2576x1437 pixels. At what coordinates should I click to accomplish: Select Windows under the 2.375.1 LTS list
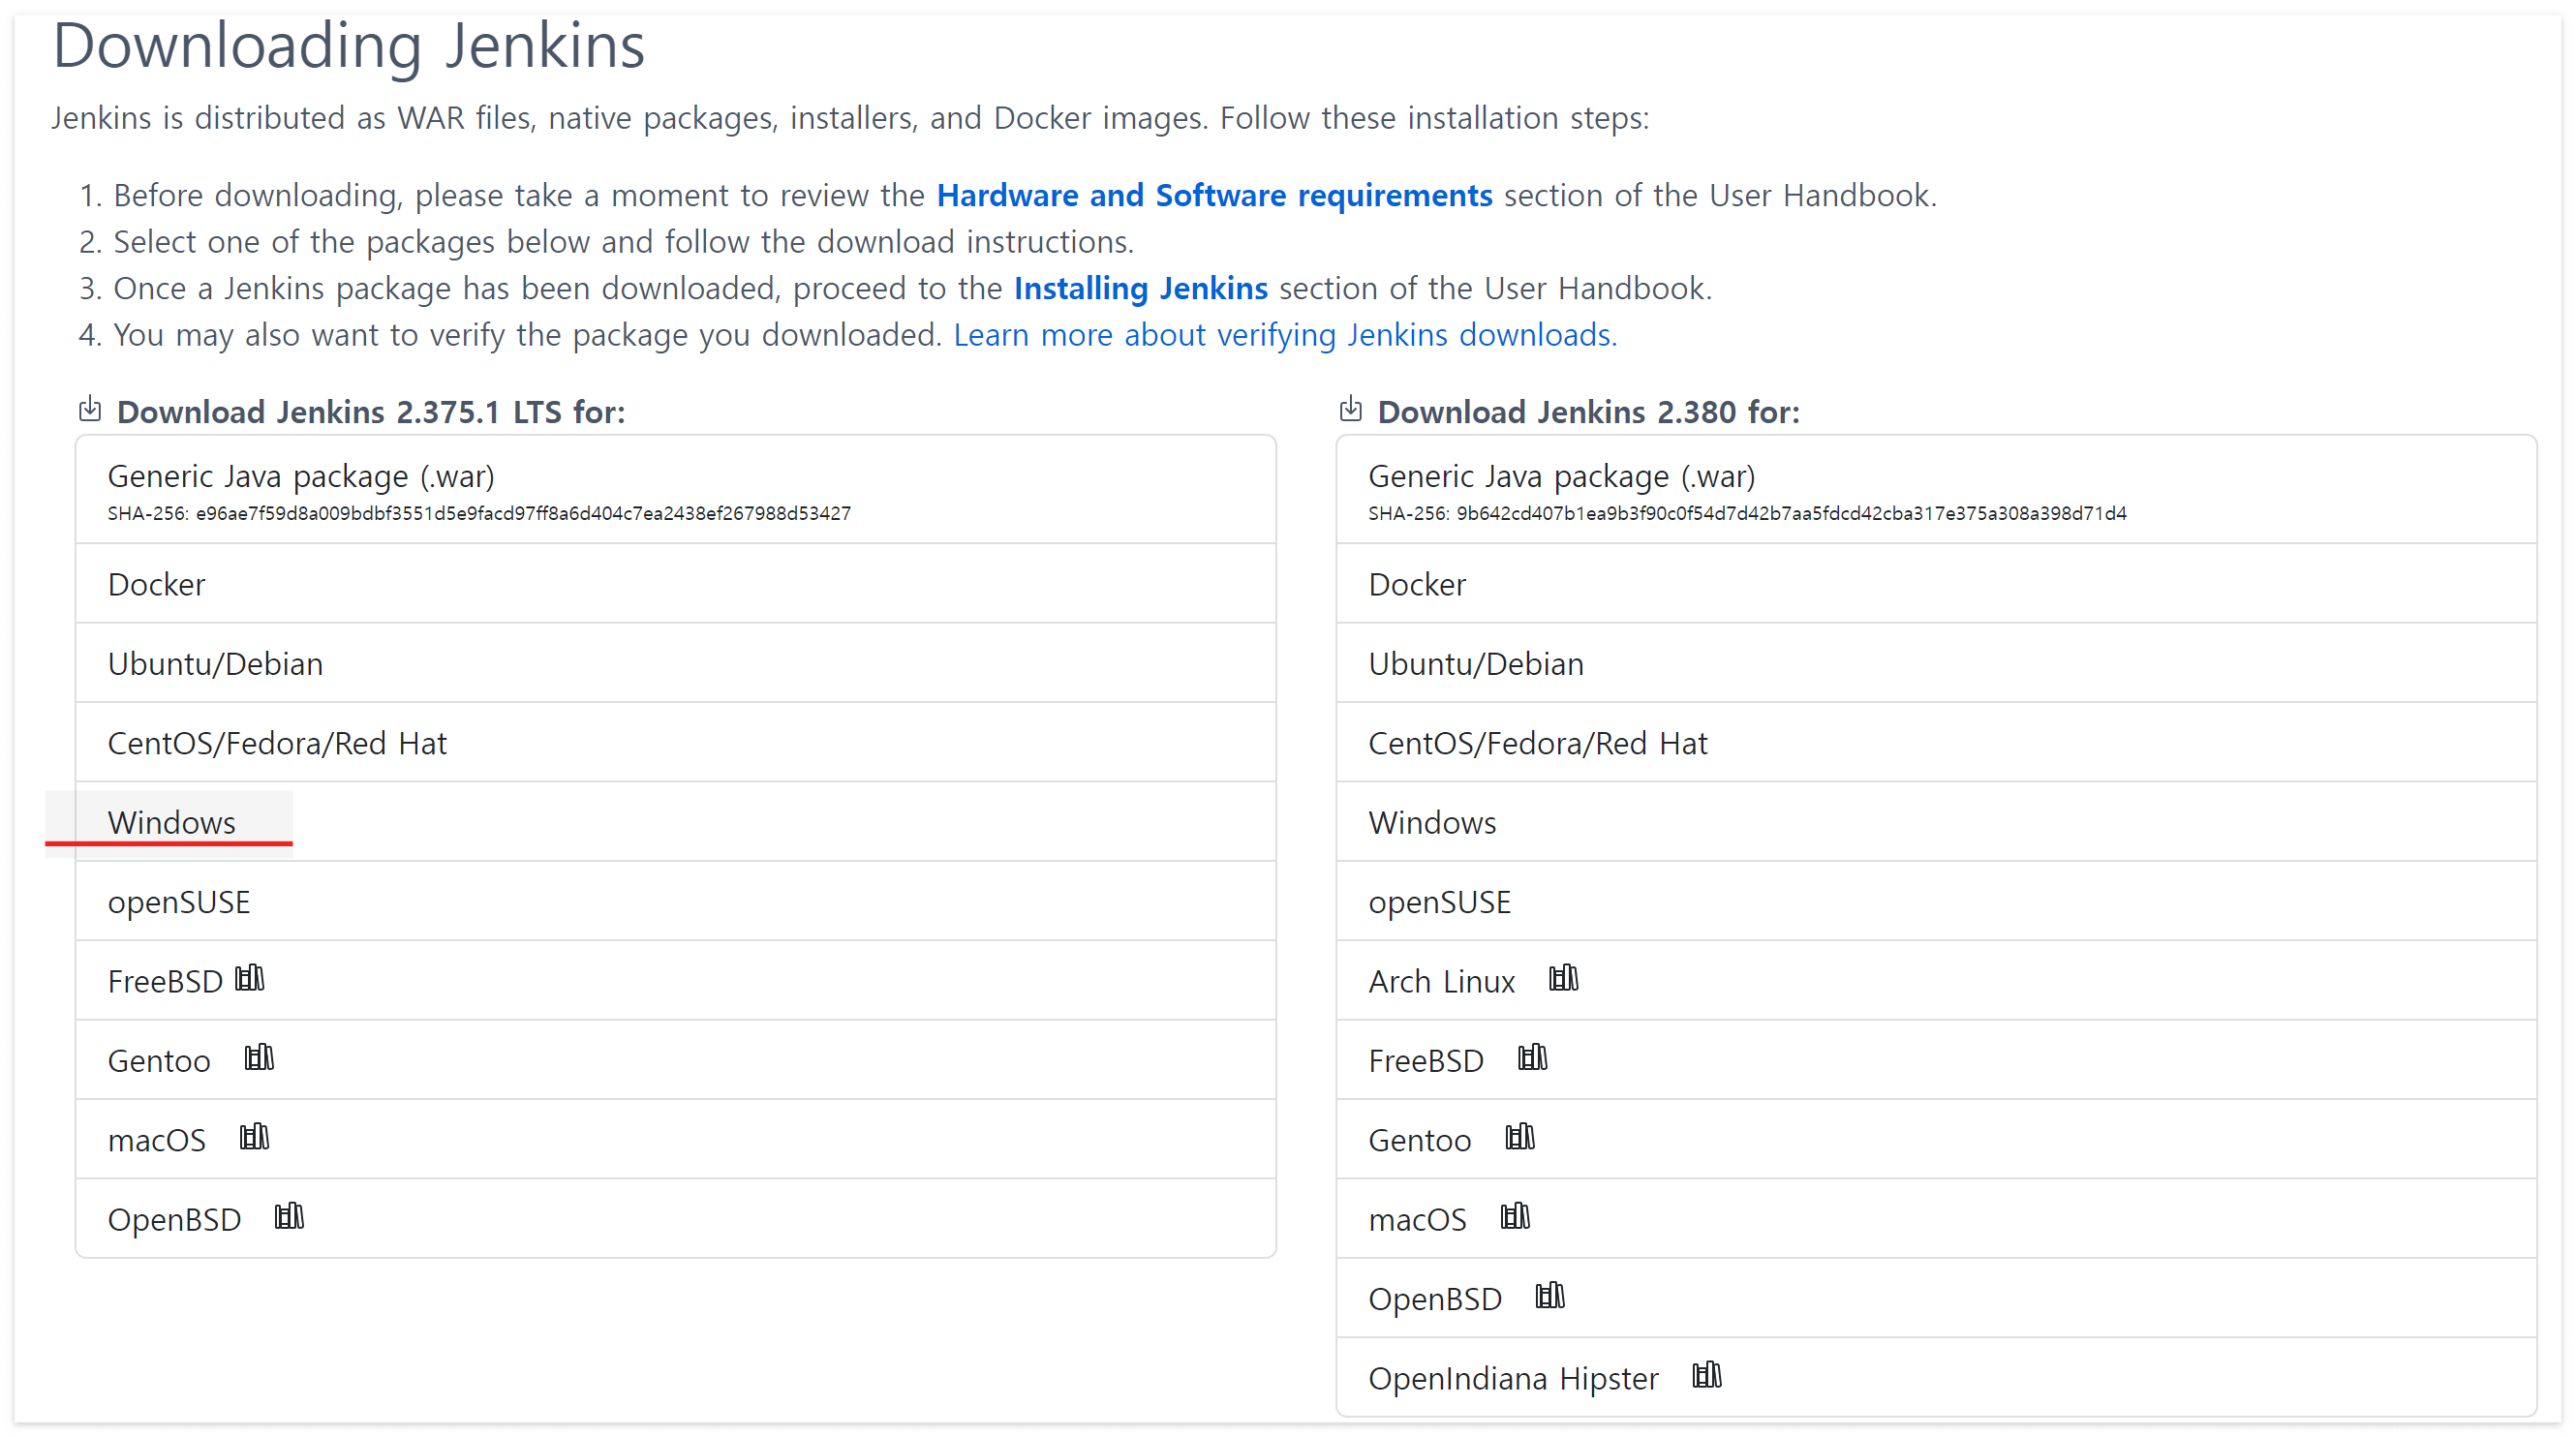pyautogui.click(x=171, y=822)
